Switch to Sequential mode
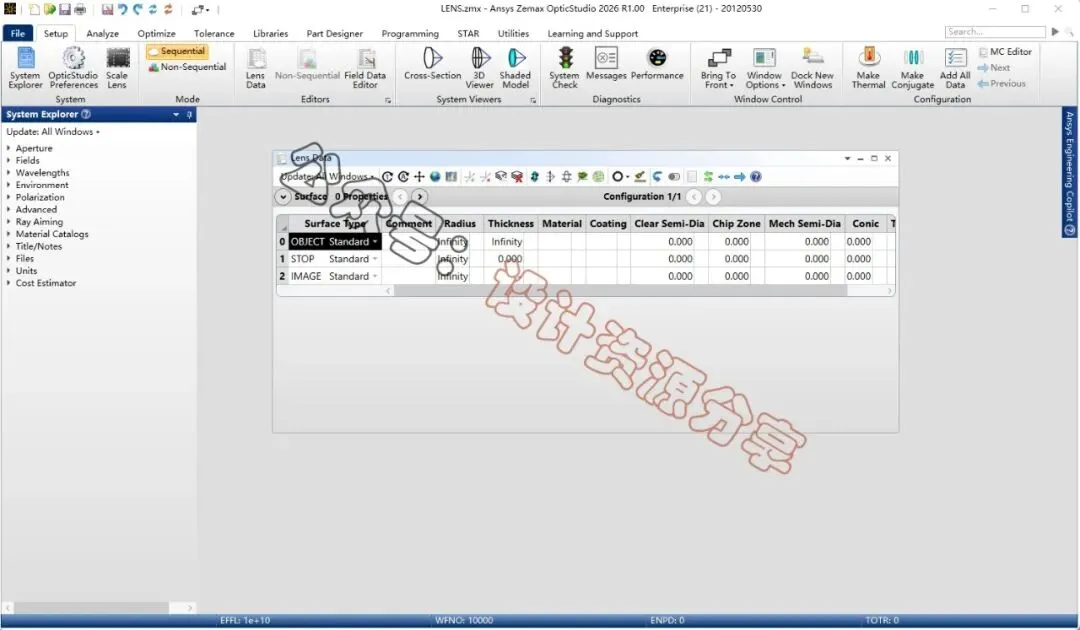The height and width of the screenshot is (630, 1080). (176, 52)
